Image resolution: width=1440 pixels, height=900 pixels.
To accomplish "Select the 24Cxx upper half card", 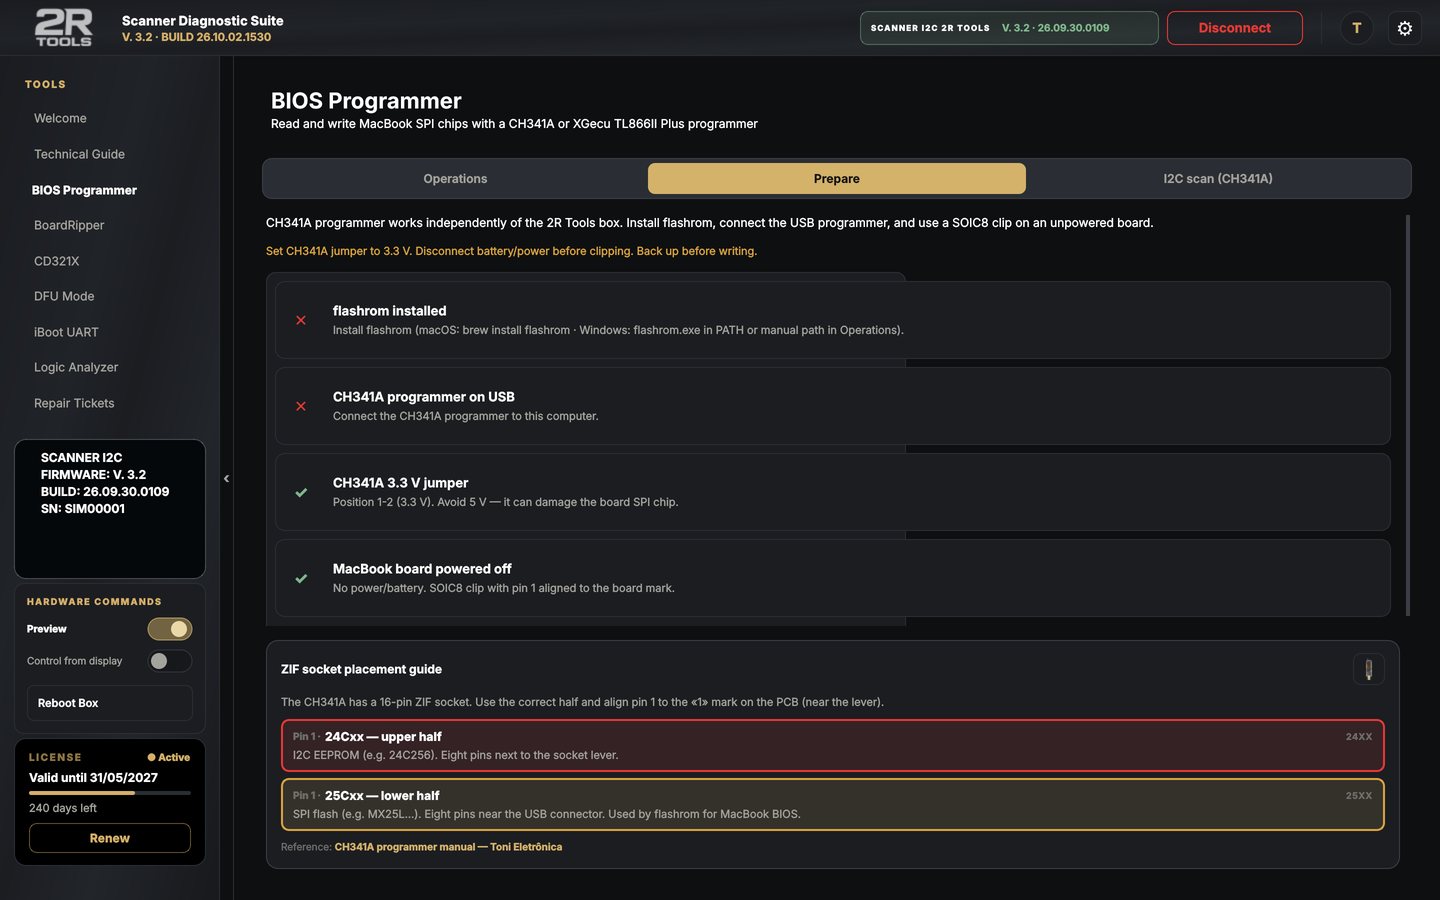I will pyautogui.click(x=833, y=745).
